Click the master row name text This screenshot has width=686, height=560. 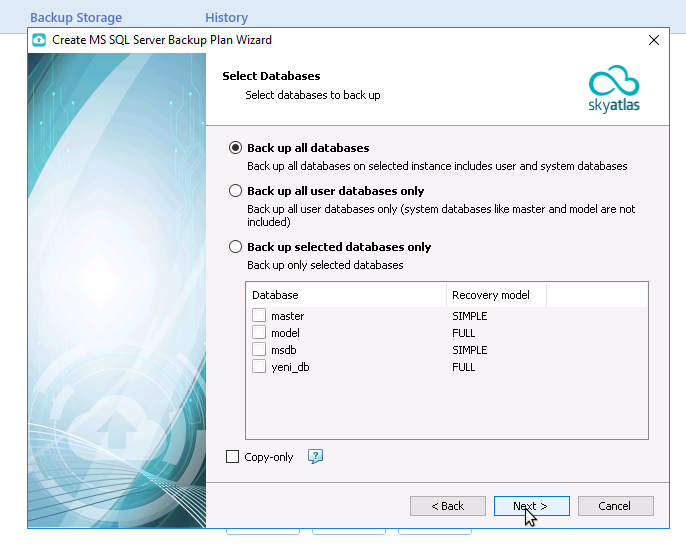tap(287, 316)
